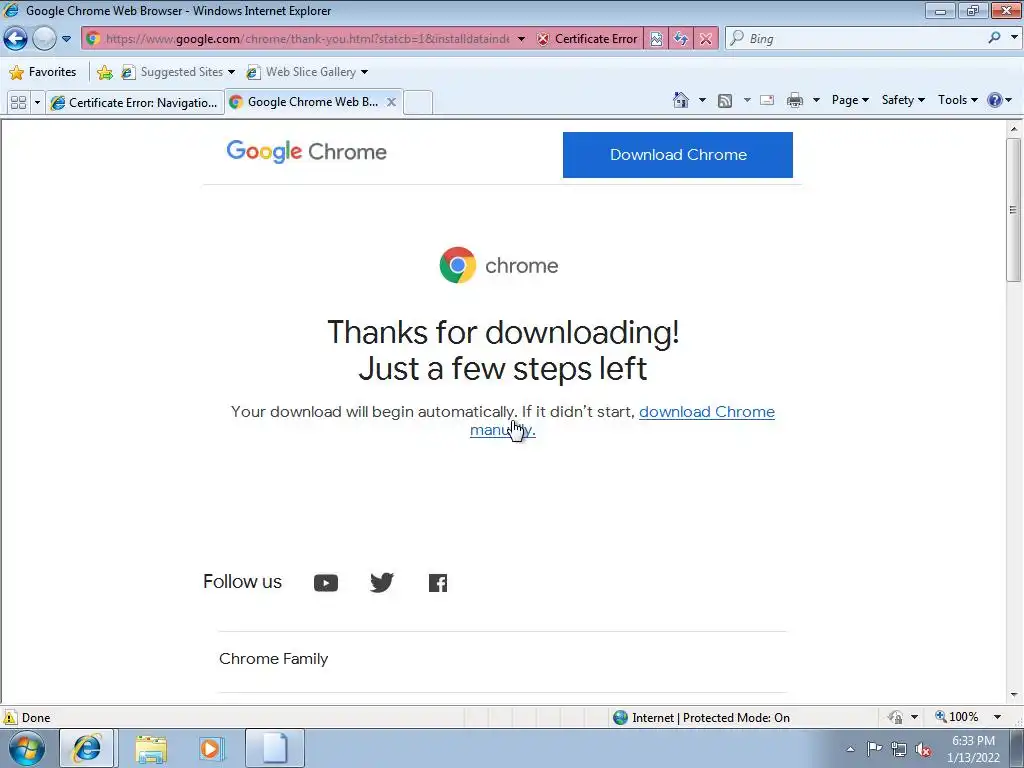Screen dimensions: 1024x768
Task: Open Windows Explorer from taskbar
Action: pos(151,748)
